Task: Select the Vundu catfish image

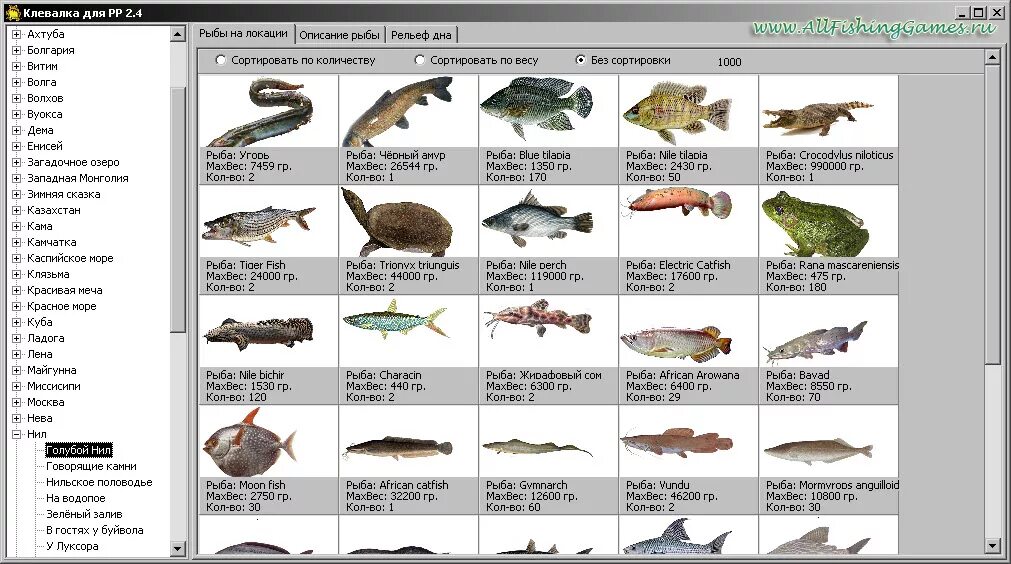Action: [688, 442]
